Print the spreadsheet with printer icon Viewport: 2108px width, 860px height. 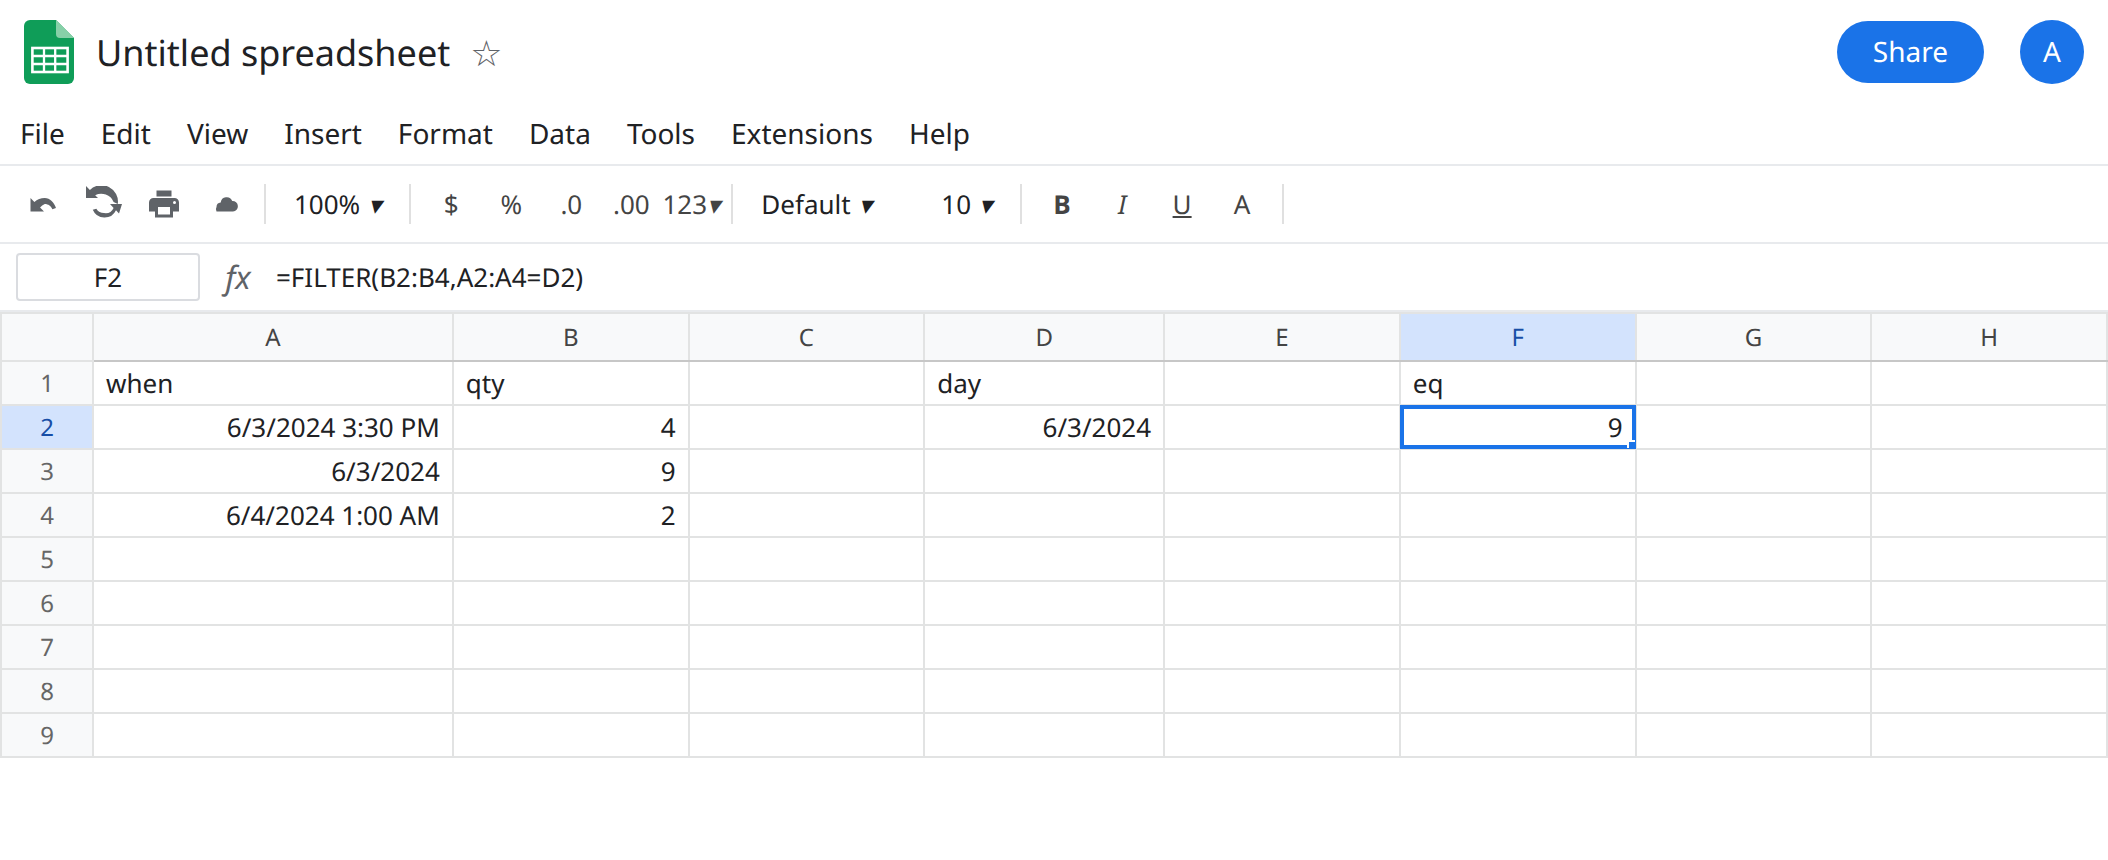pyautogui.click(x=164, y=204)
